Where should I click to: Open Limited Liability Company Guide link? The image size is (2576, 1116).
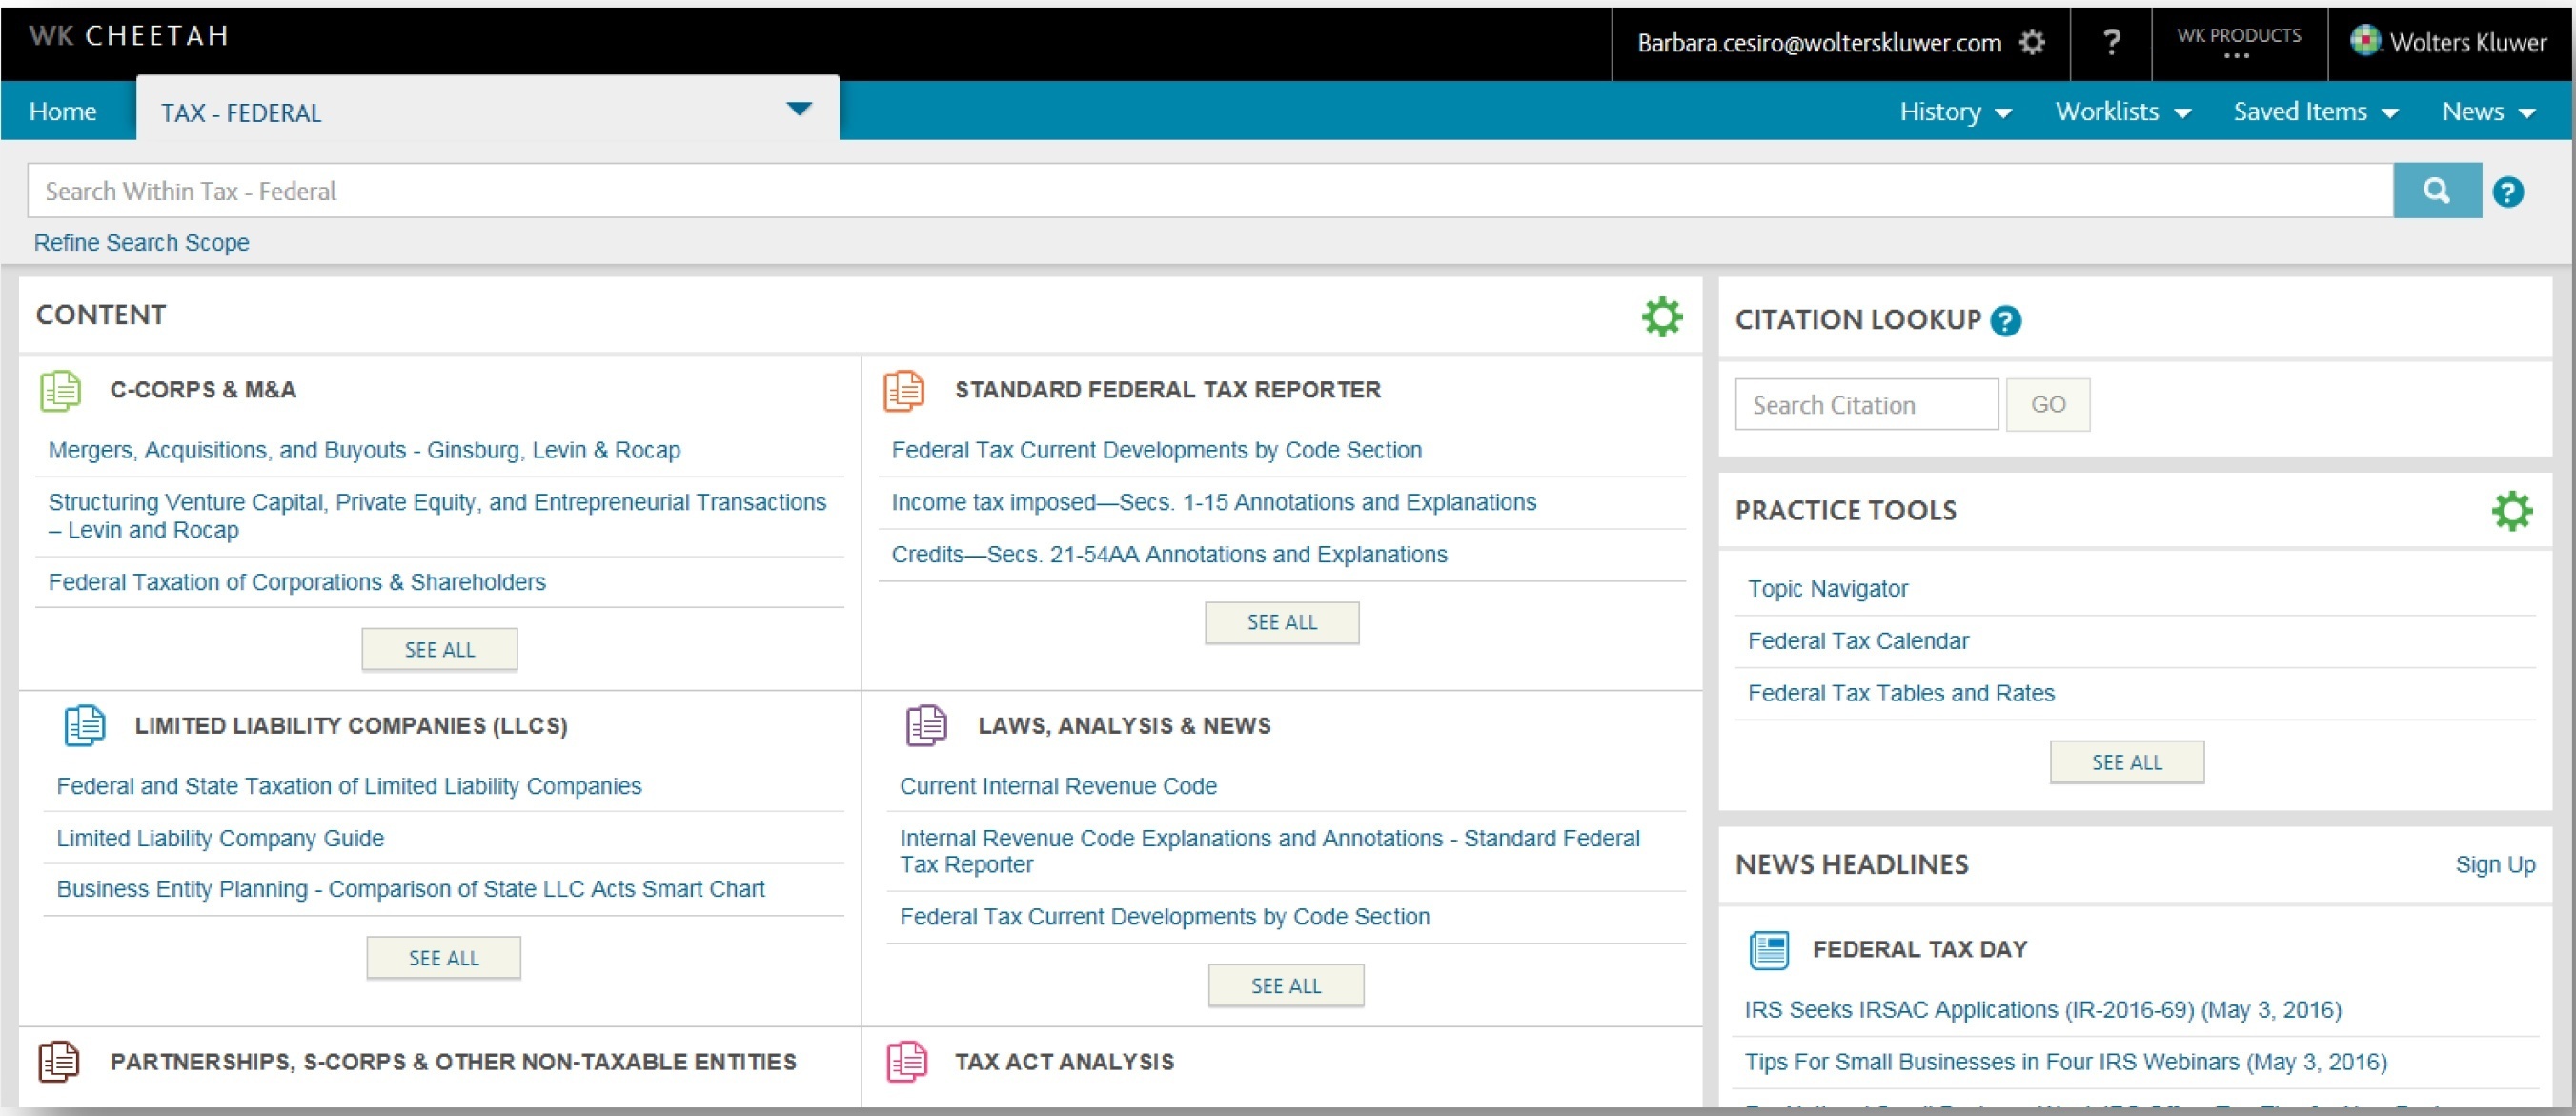tap(220, 838)
